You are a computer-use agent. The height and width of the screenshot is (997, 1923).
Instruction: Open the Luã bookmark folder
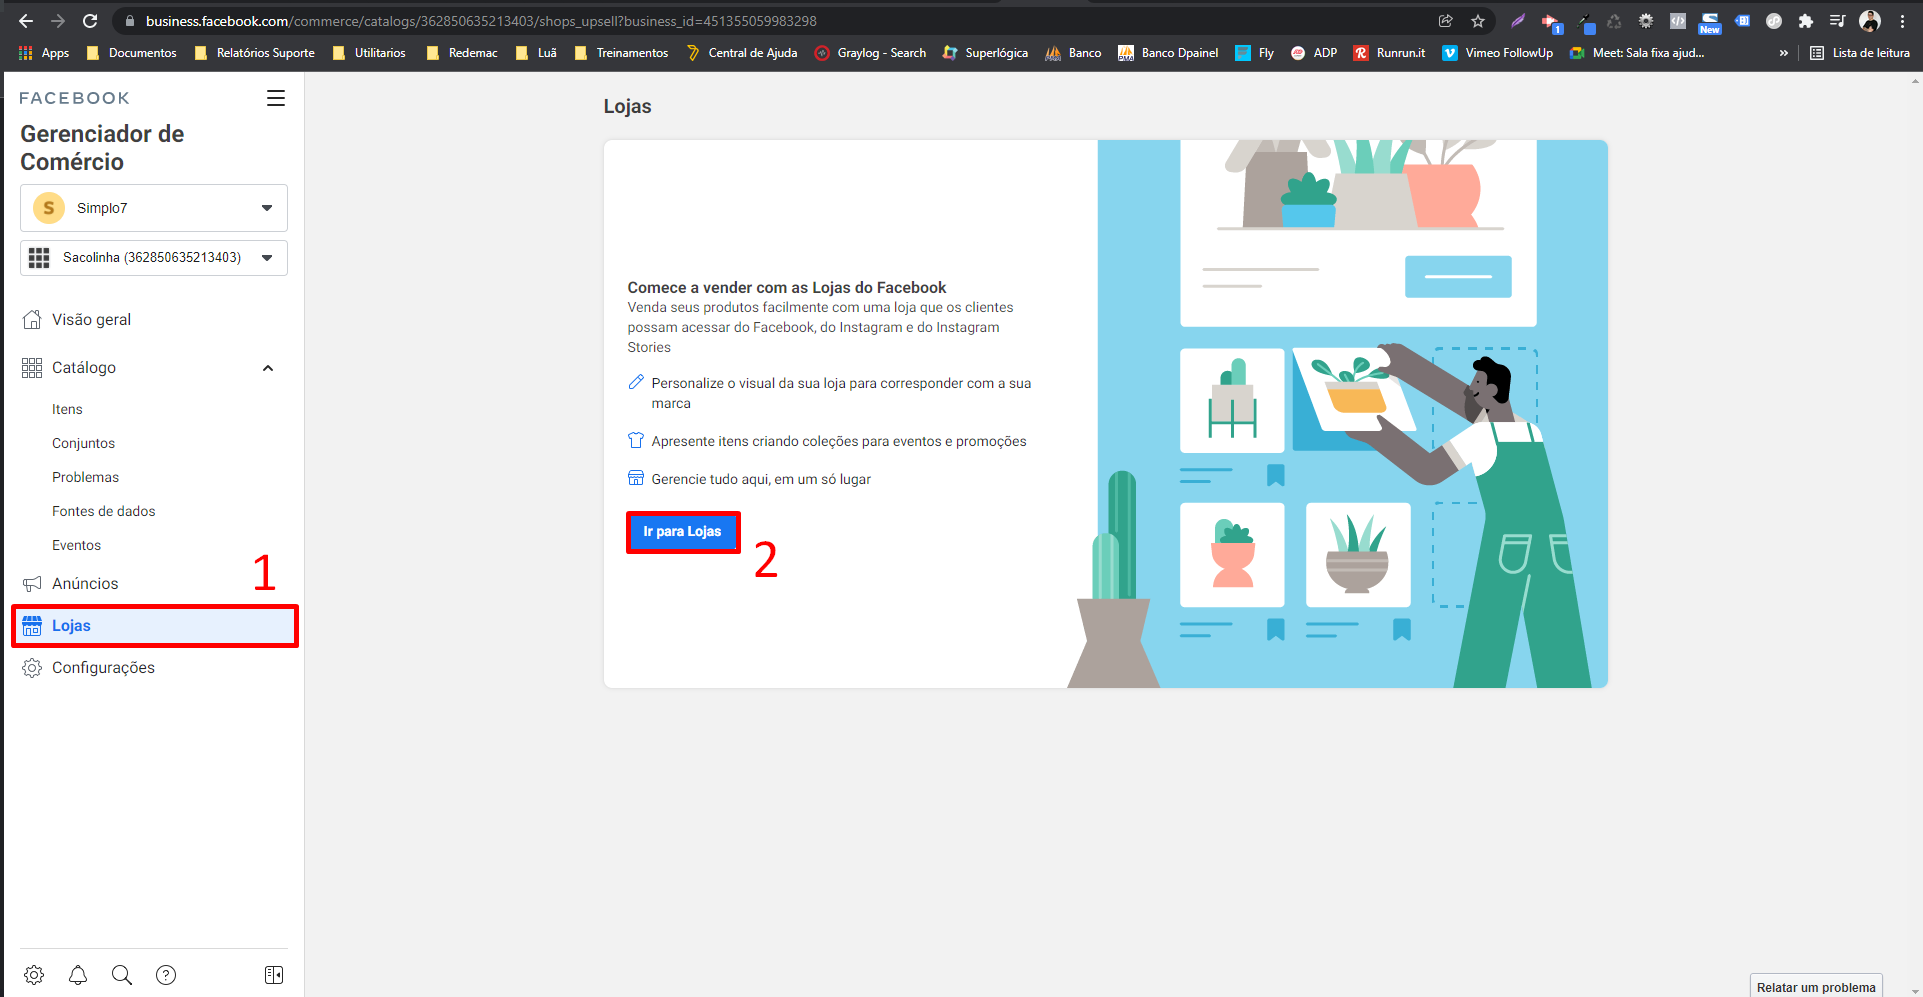(x=536, y=53)
